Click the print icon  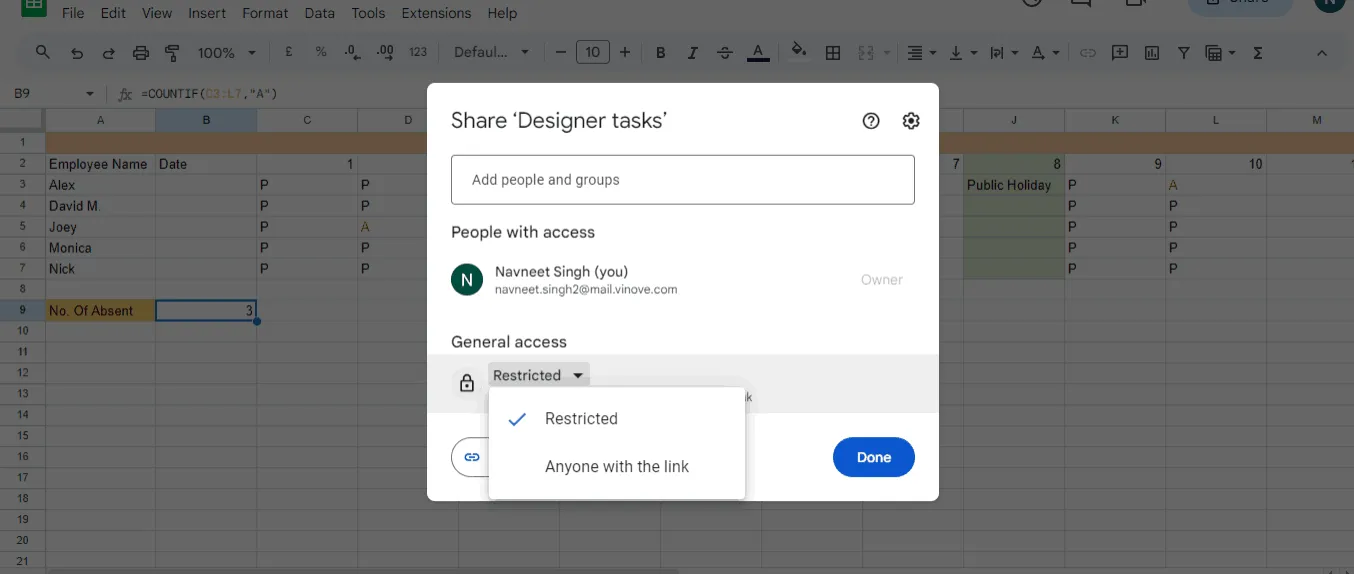[x=140, y=53]
